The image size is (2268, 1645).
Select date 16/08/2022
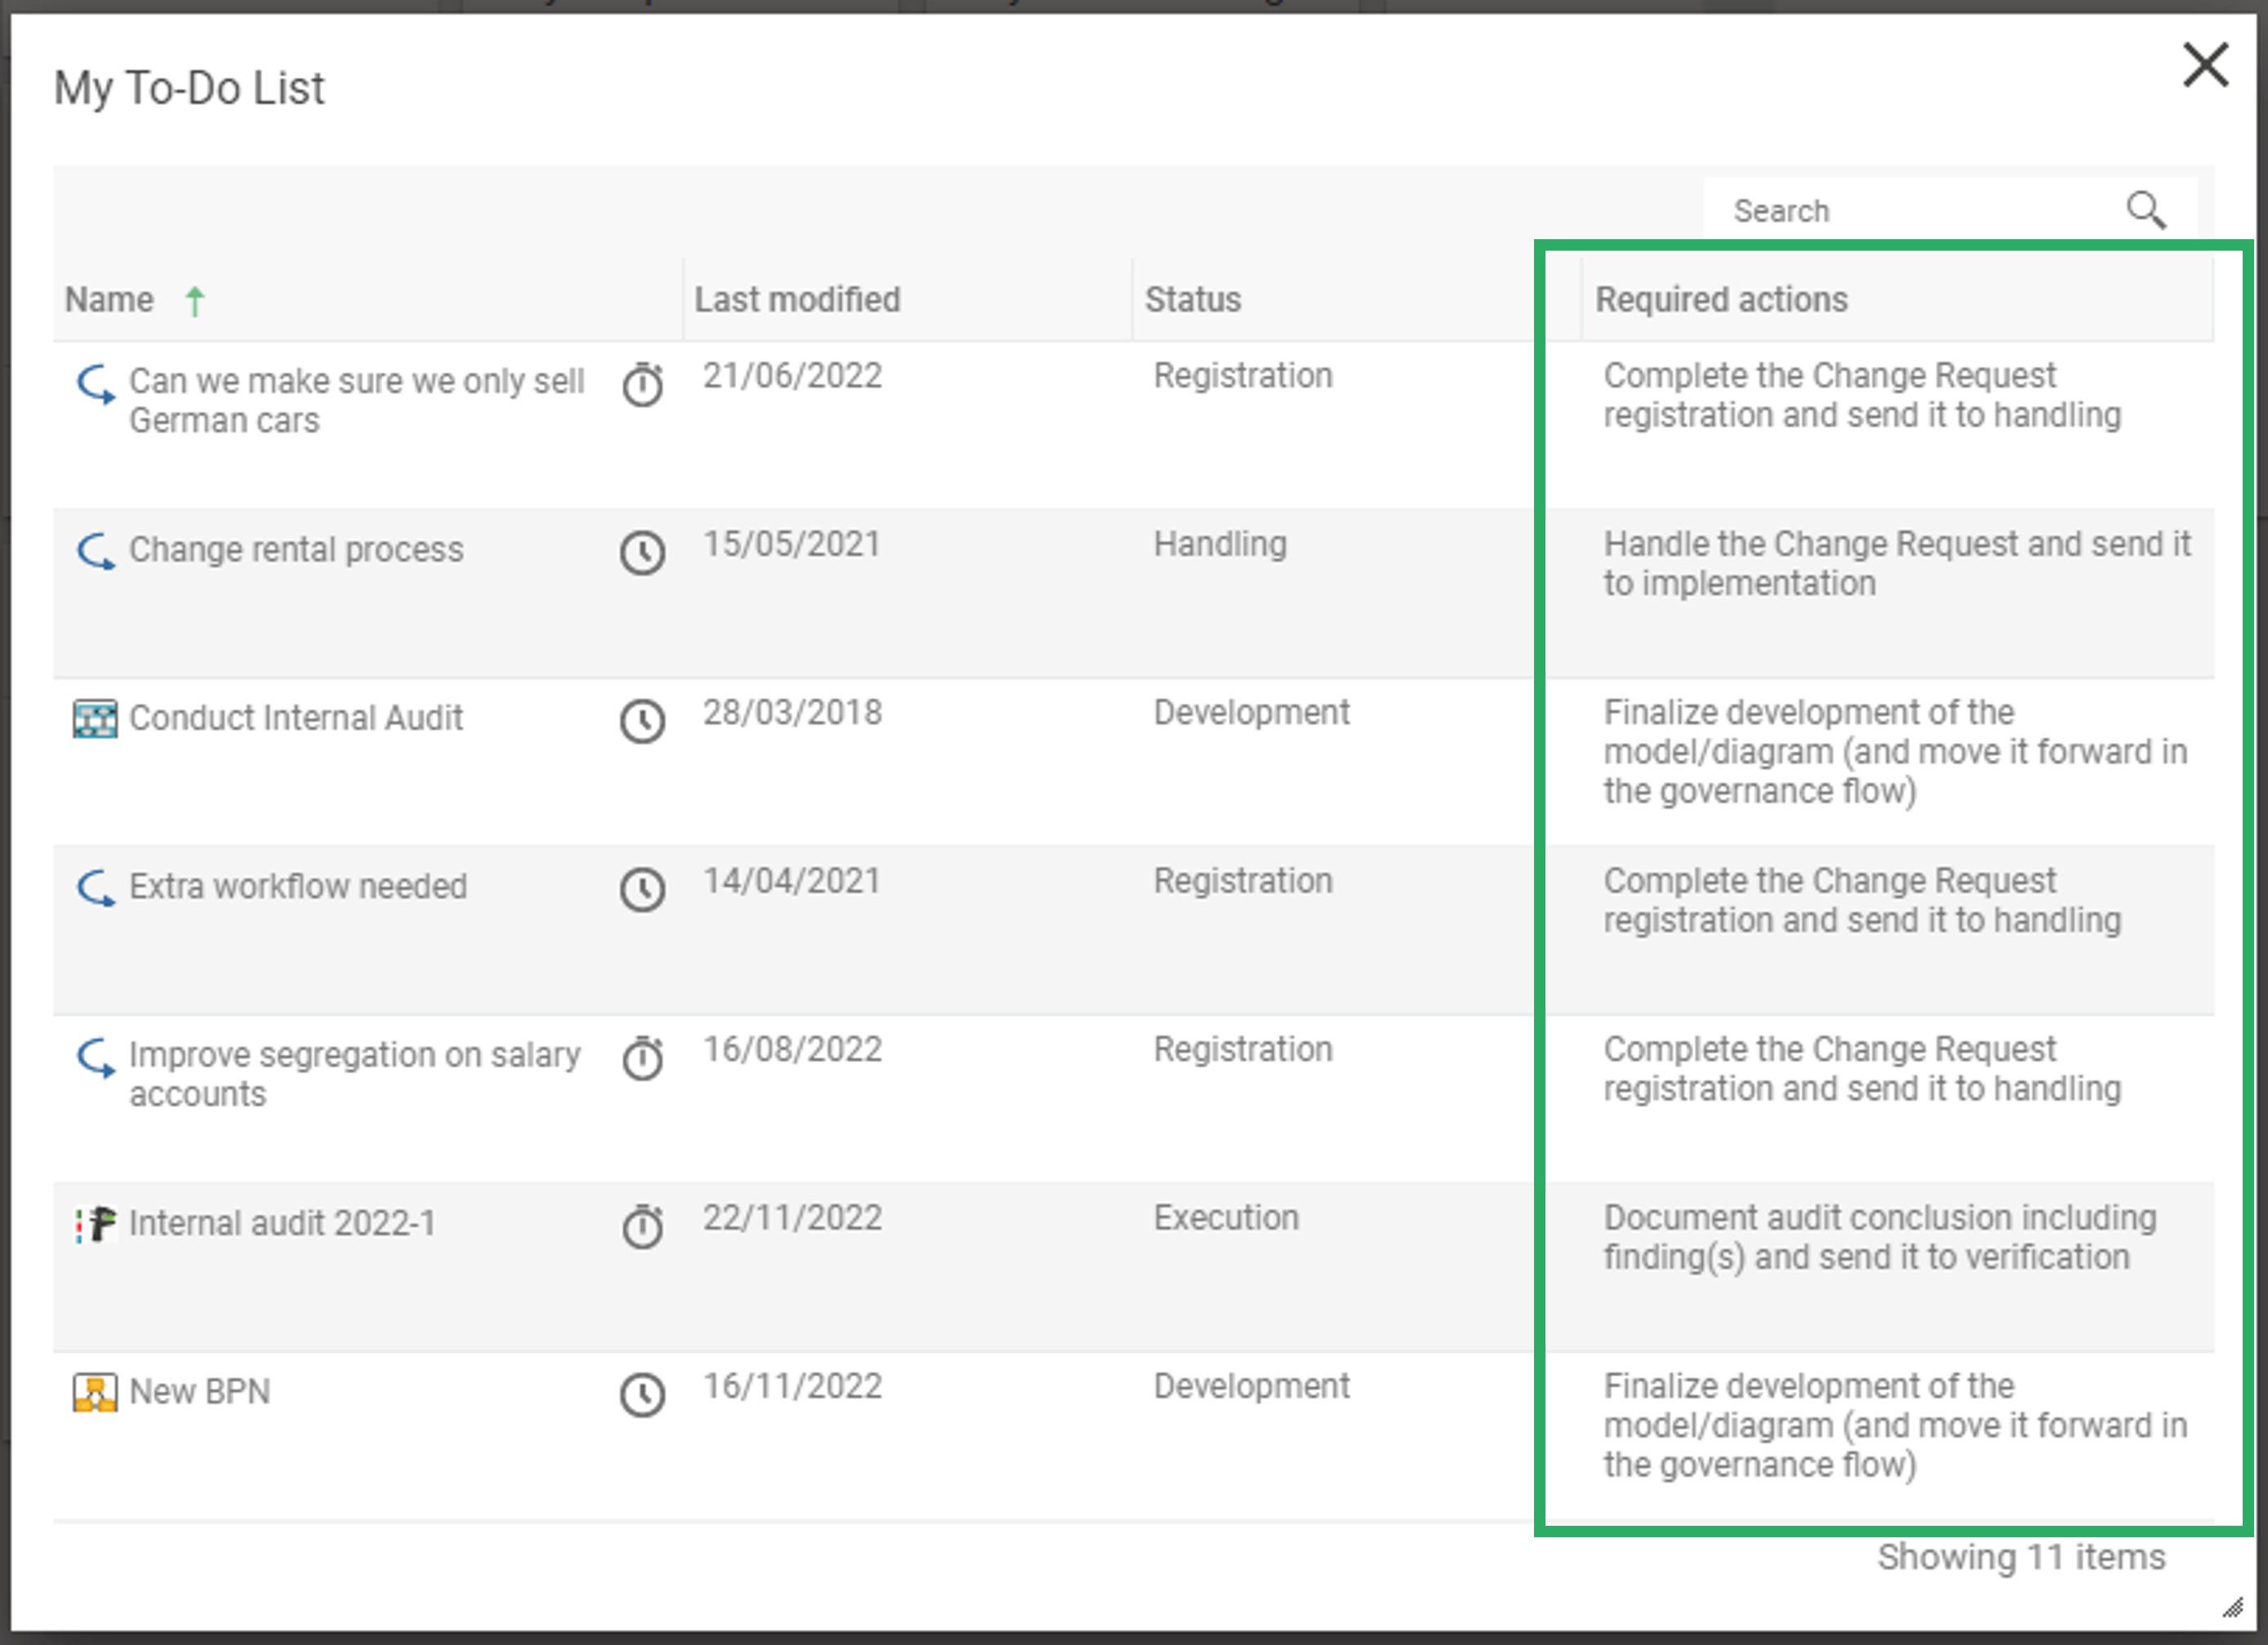792,1049
